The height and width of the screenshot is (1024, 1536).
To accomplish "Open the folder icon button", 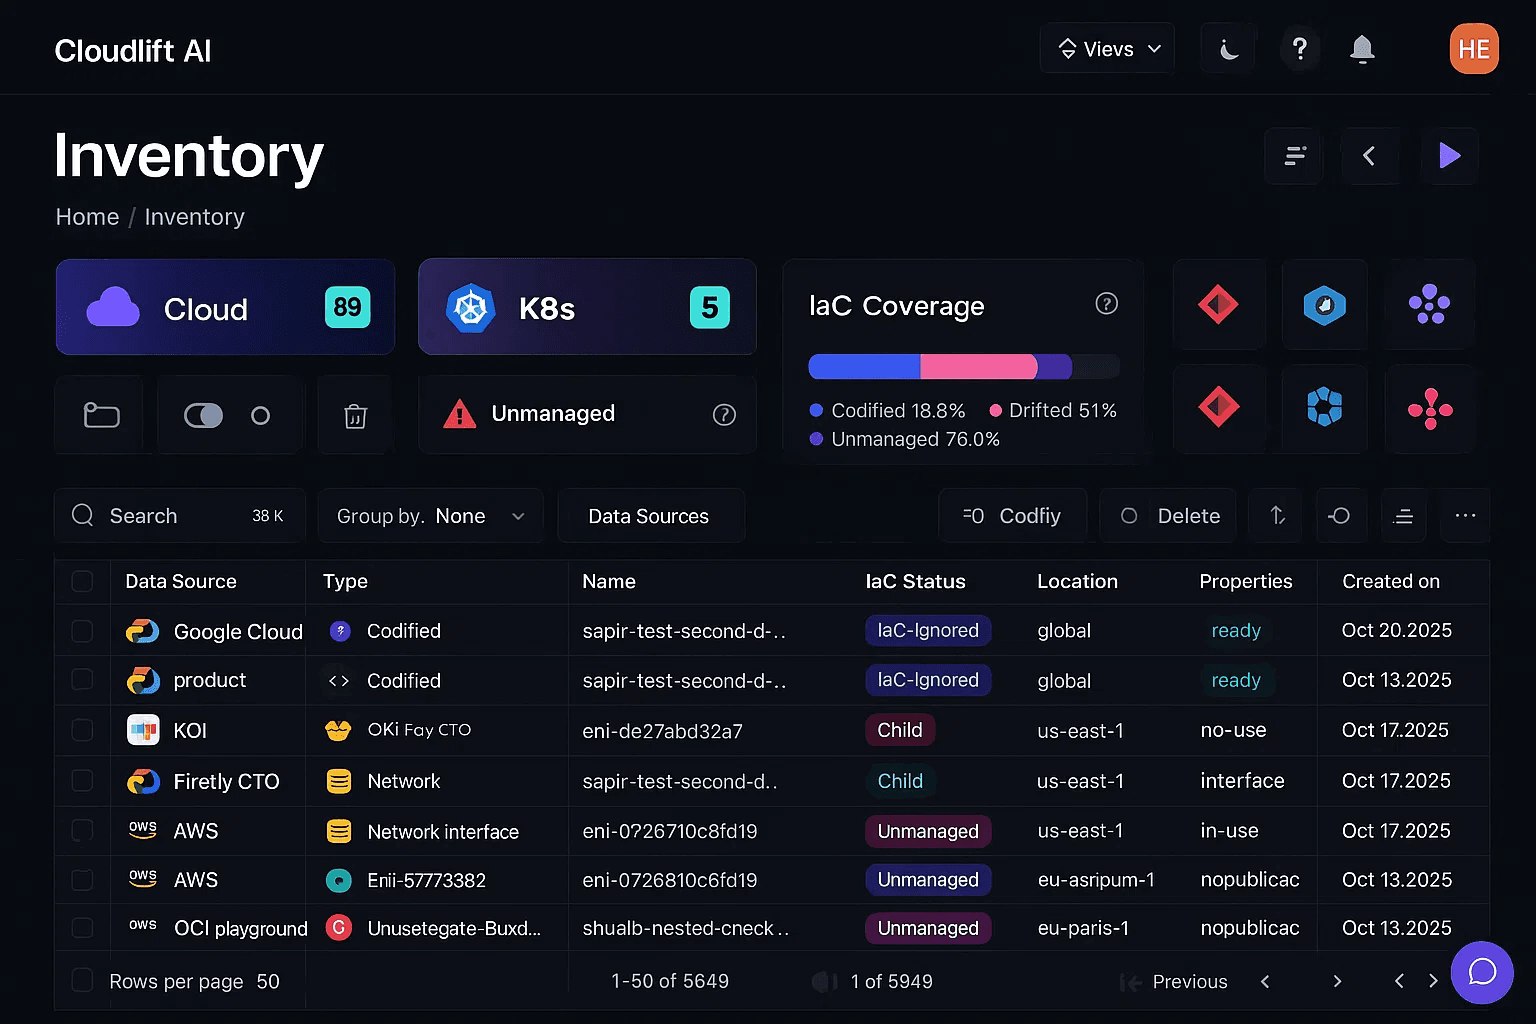I will tap(101, 416).
